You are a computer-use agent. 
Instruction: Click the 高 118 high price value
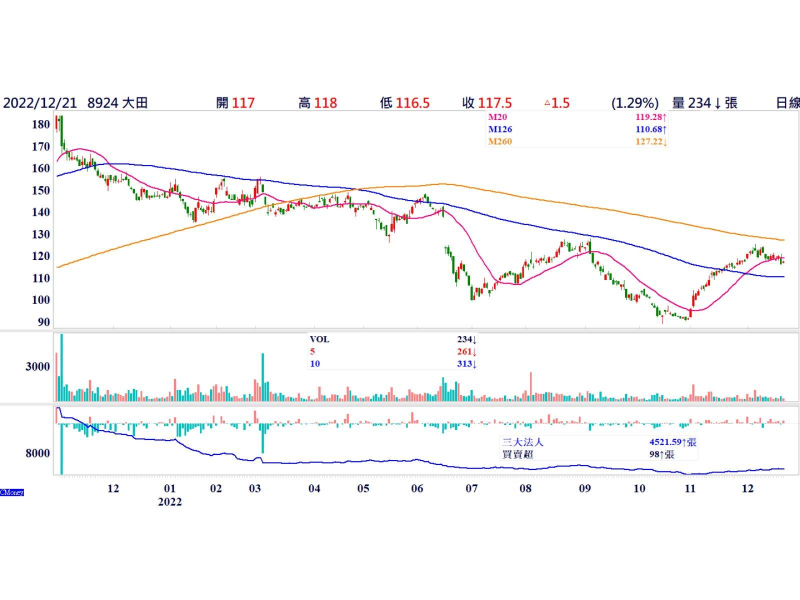click(316, 103)
